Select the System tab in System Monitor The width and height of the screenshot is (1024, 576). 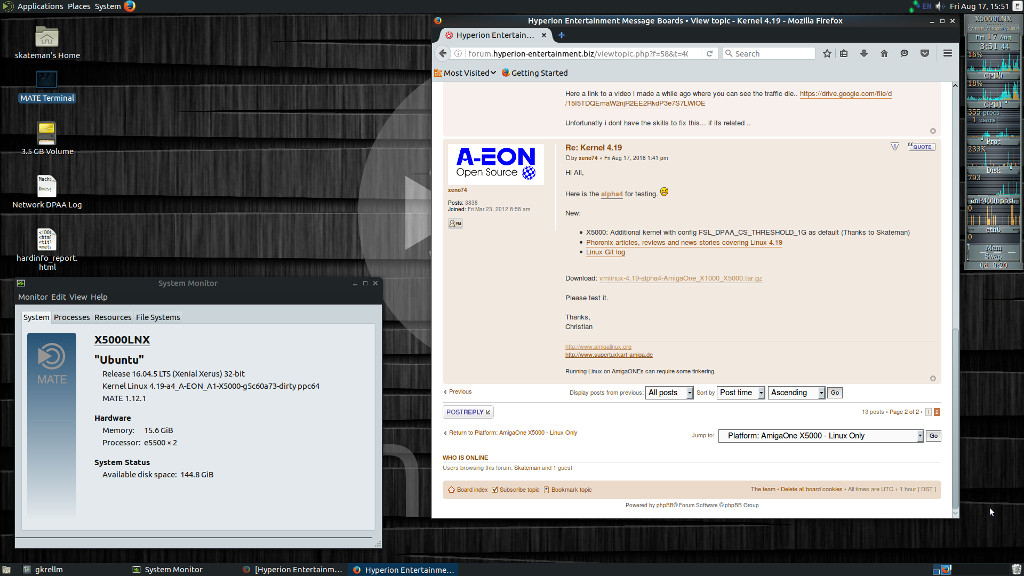pyautogui.click(x=36, y=317)
